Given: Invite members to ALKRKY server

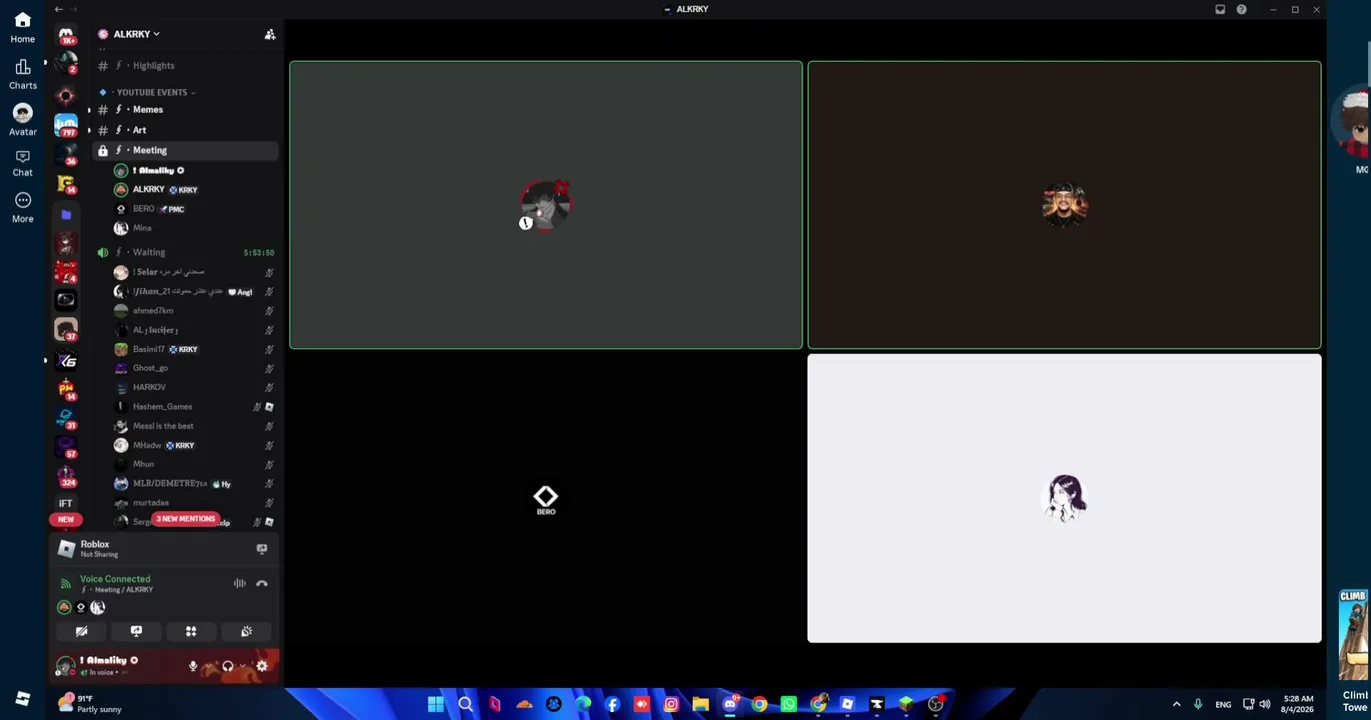Looking at the screenshot, I should point(270,34).
